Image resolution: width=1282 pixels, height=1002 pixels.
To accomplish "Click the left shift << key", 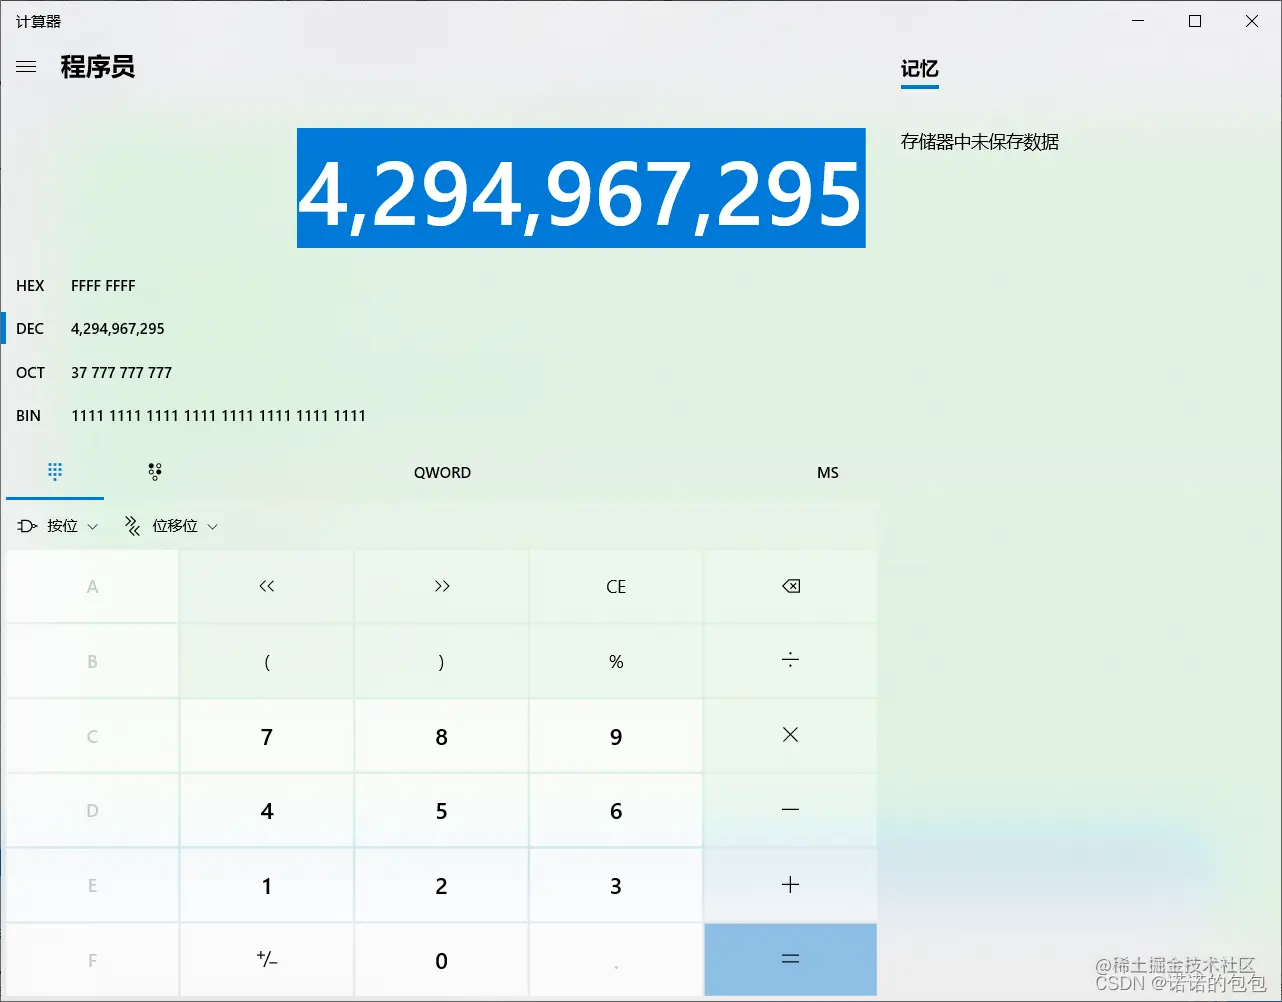I will click(x=266, y=586).
